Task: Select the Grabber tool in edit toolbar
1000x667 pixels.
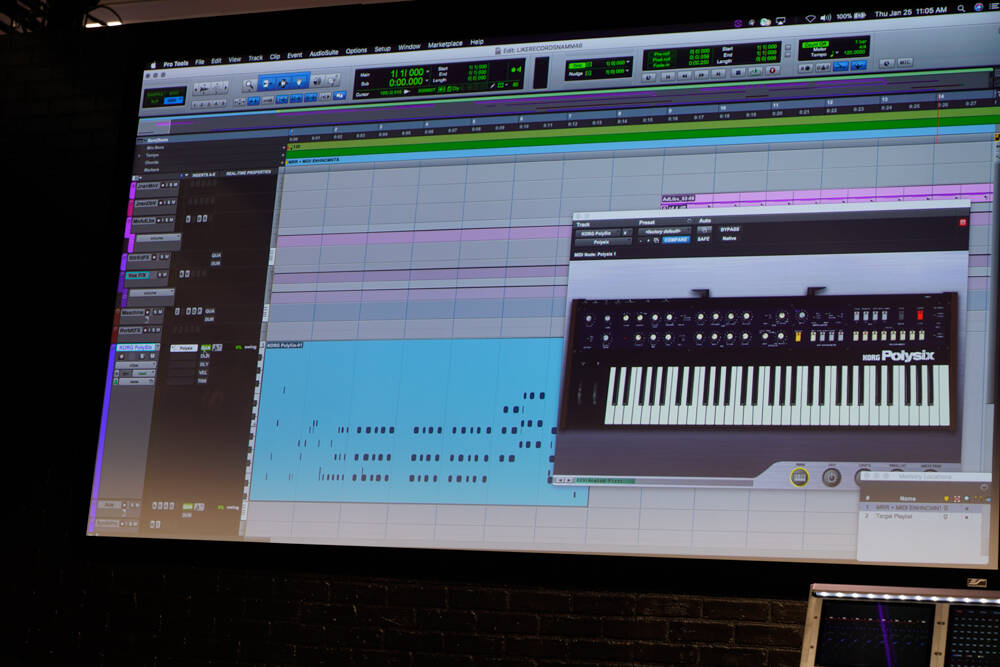Action: [299, 82]
